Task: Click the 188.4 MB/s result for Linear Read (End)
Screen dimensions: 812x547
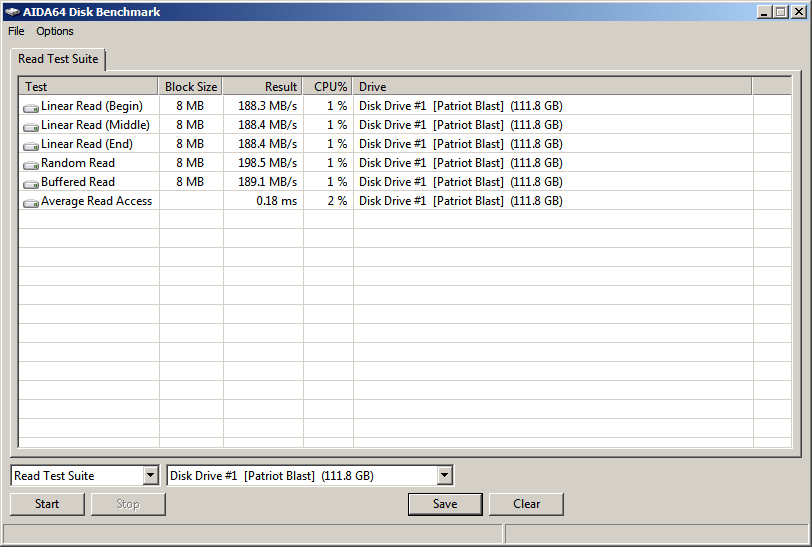Action: [x=267, y=144]
